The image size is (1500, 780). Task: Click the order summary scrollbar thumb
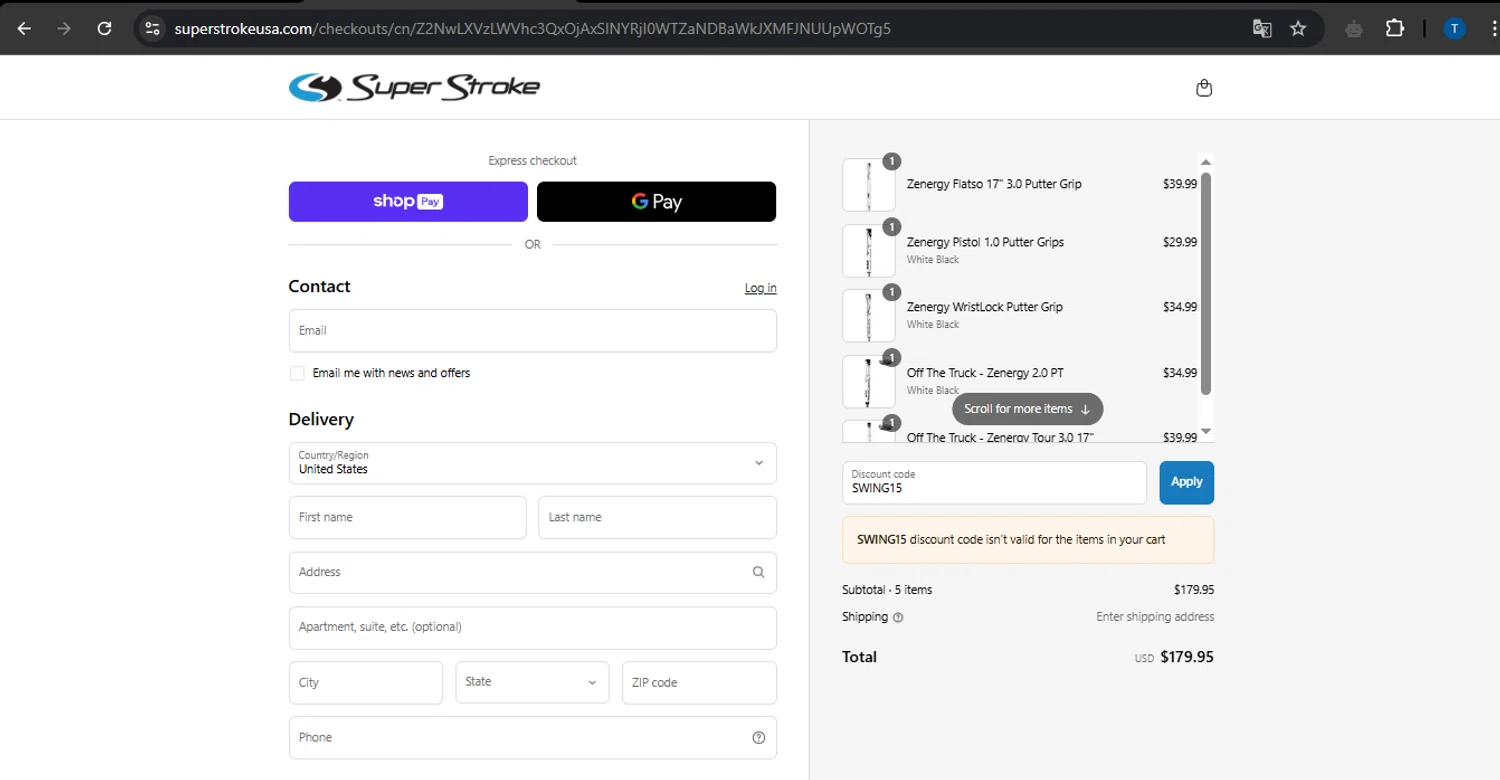1206,283
